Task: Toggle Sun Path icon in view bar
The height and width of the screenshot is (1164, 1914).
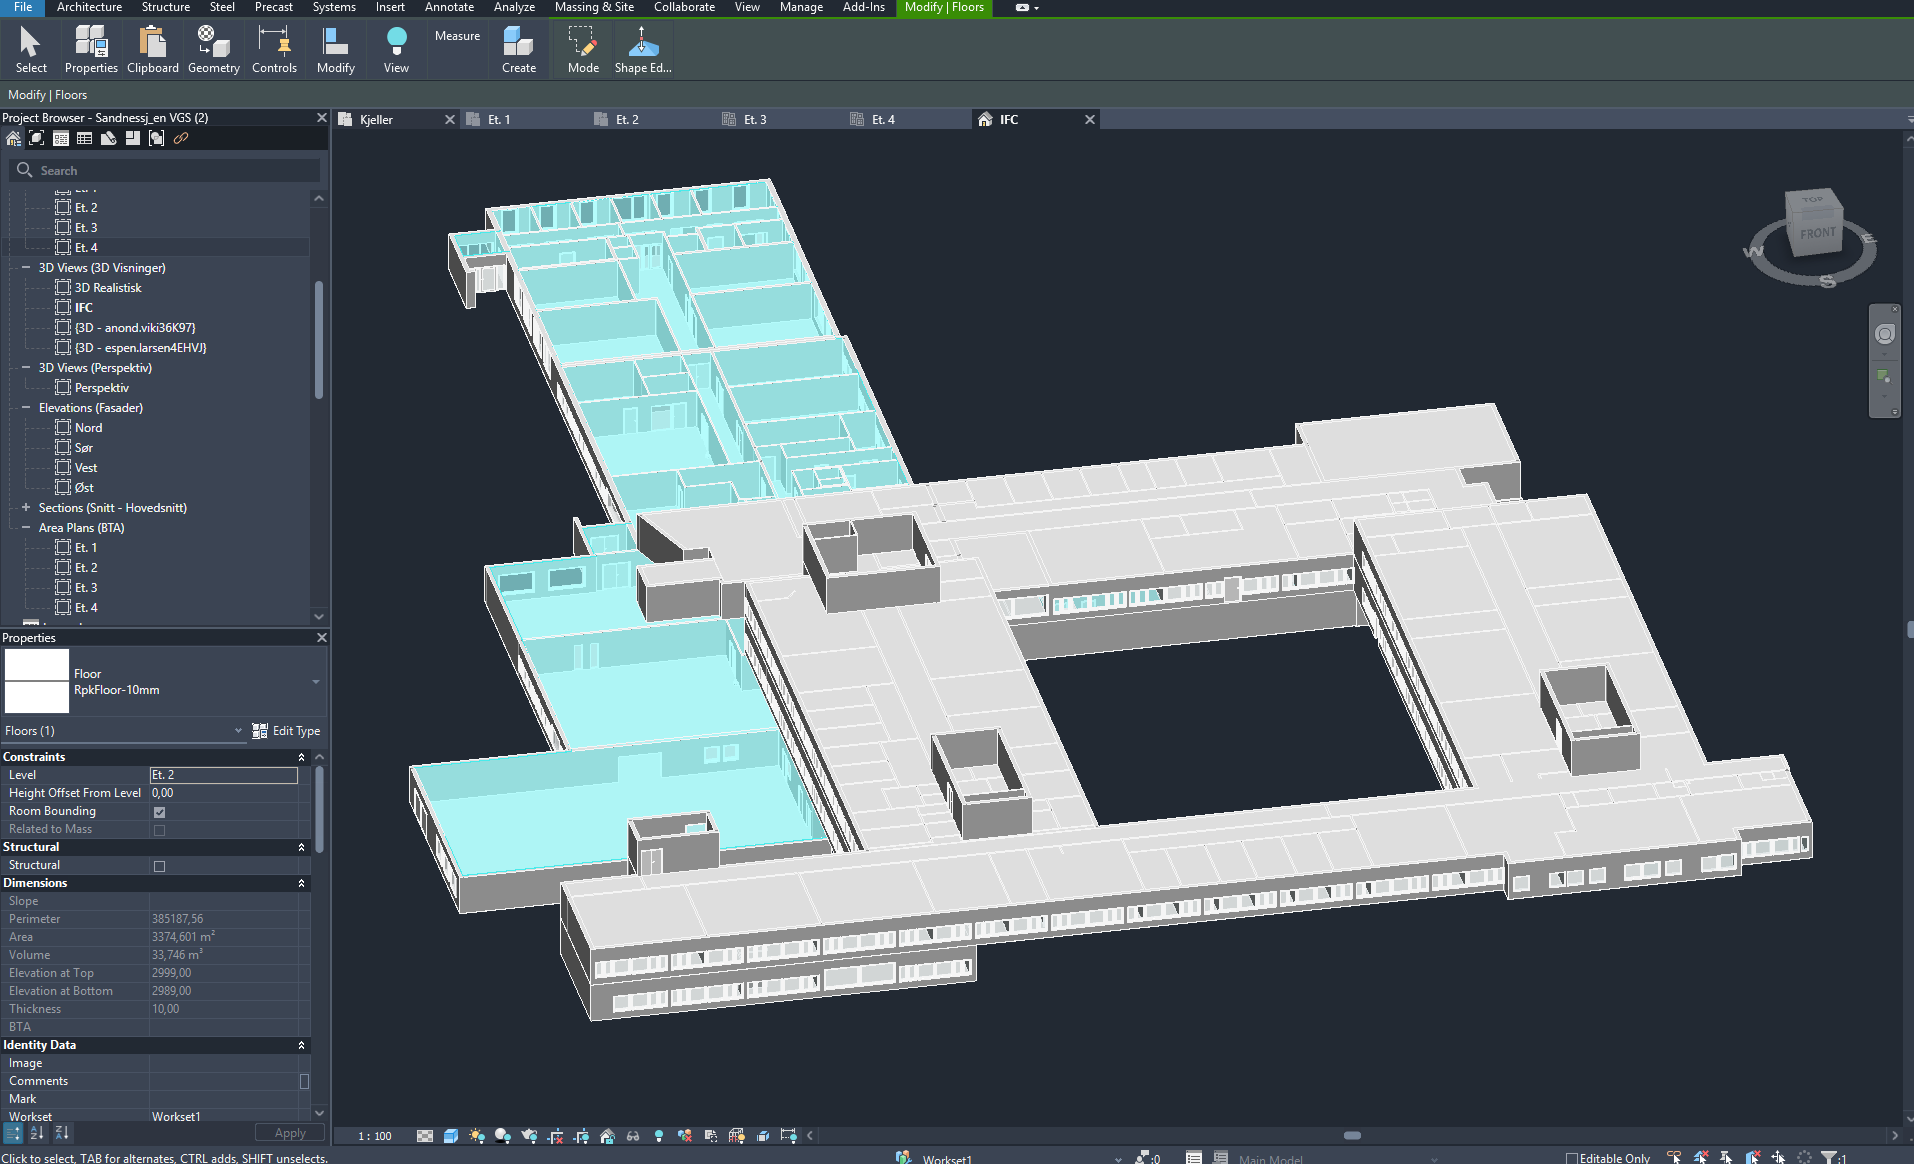Action: click(477, 1136)
